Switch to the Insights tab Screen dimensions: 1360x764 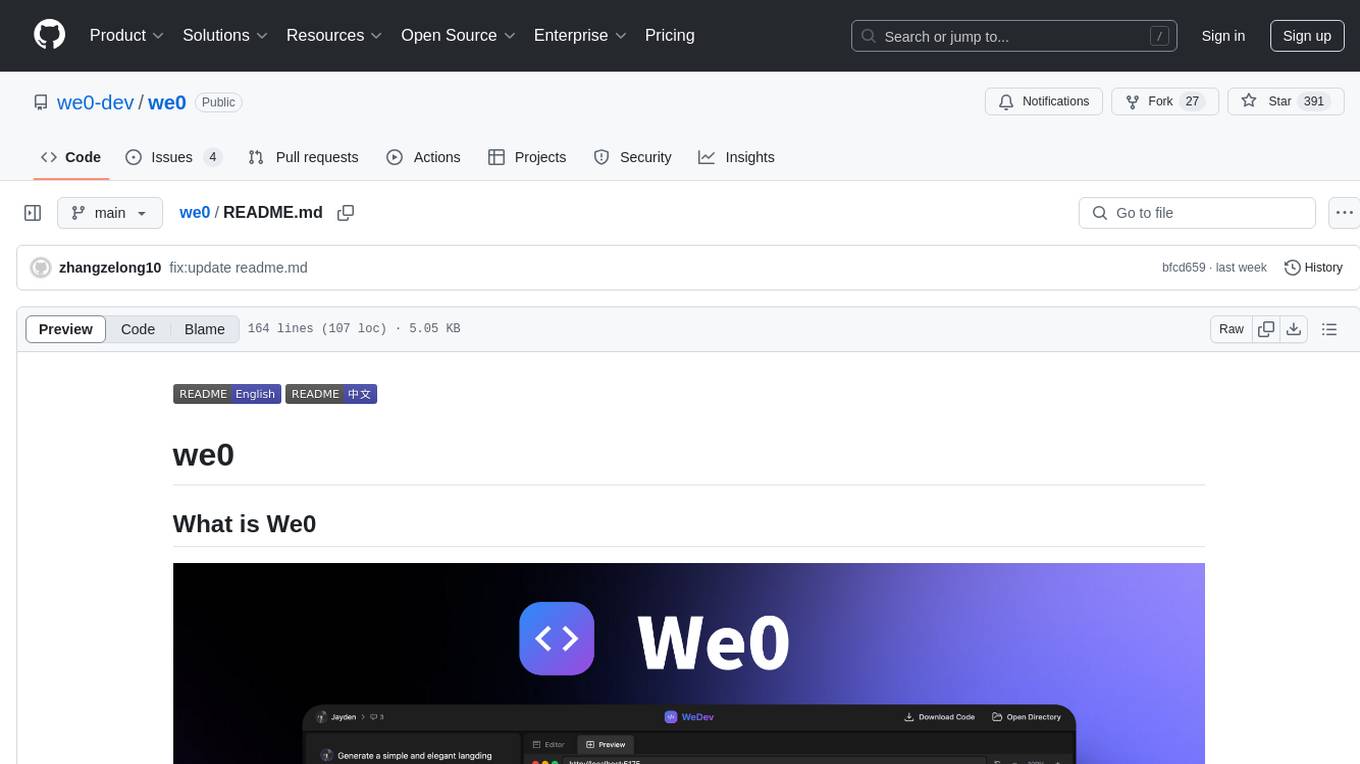tap(736, 157)
